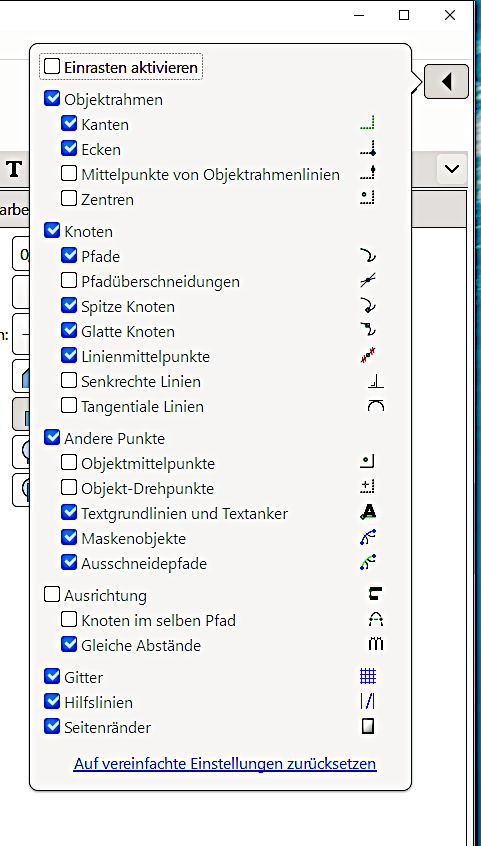This screenshot has width=481, height=846.
Task: Maximize the application window
Action: 404,16
